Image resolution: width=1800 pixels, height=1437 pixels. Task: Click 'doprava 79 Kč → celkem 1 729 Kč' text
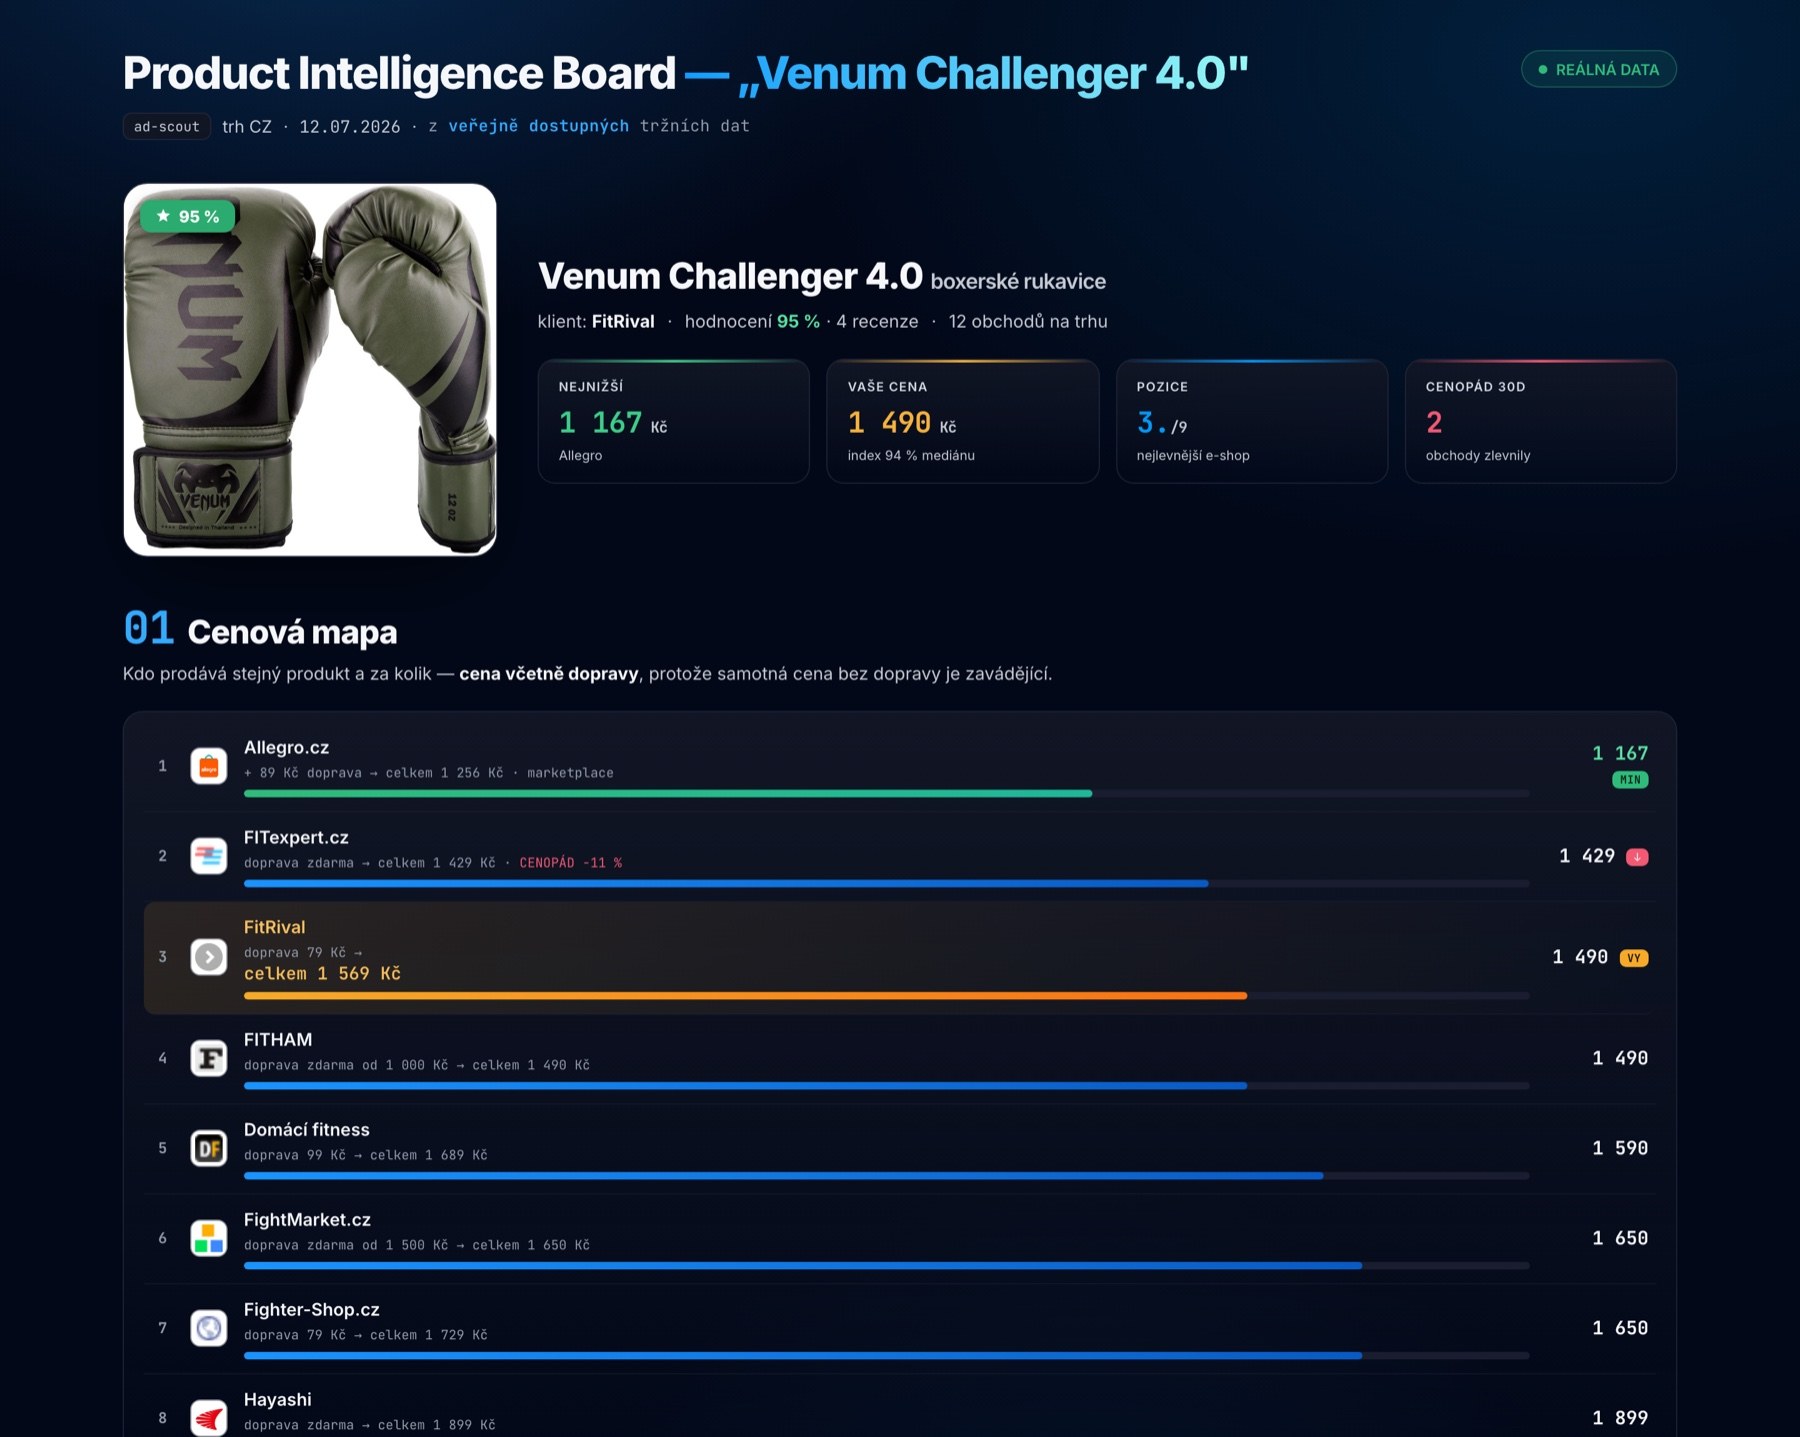(x=366, y=1335)
